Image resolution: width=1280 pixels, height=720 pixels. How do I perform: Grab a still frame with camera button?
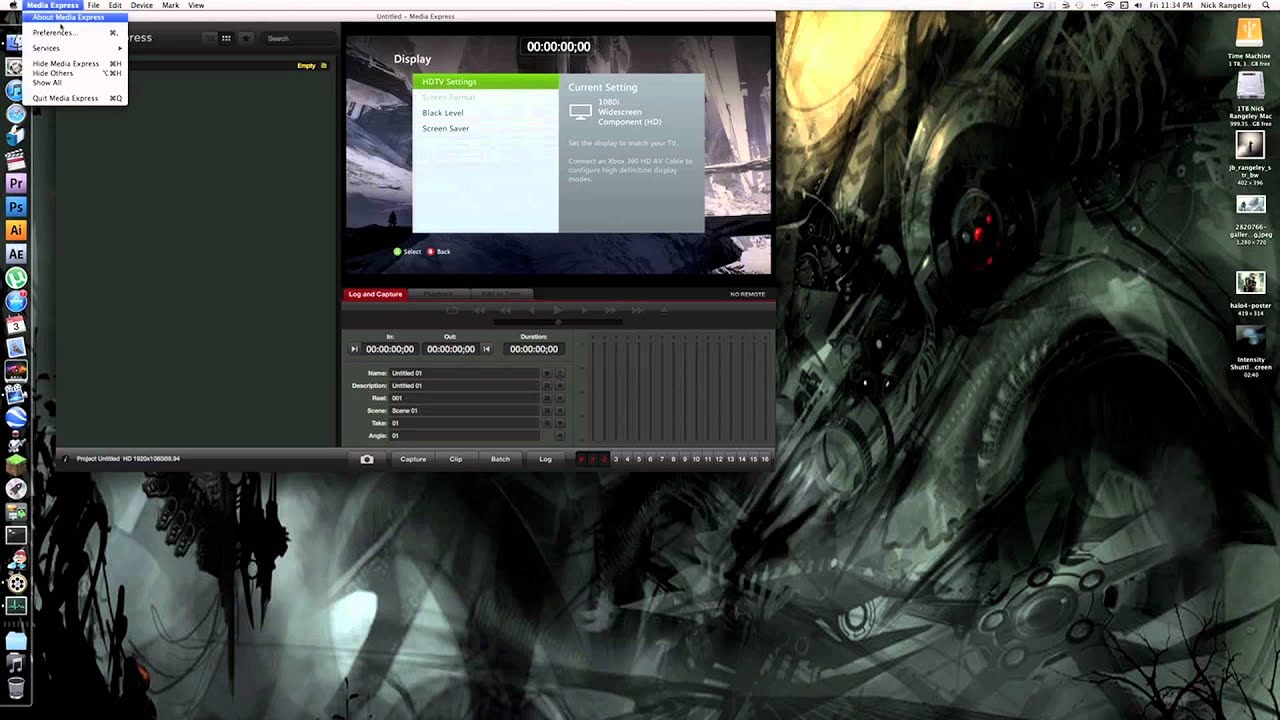click(x=367, y=459)
